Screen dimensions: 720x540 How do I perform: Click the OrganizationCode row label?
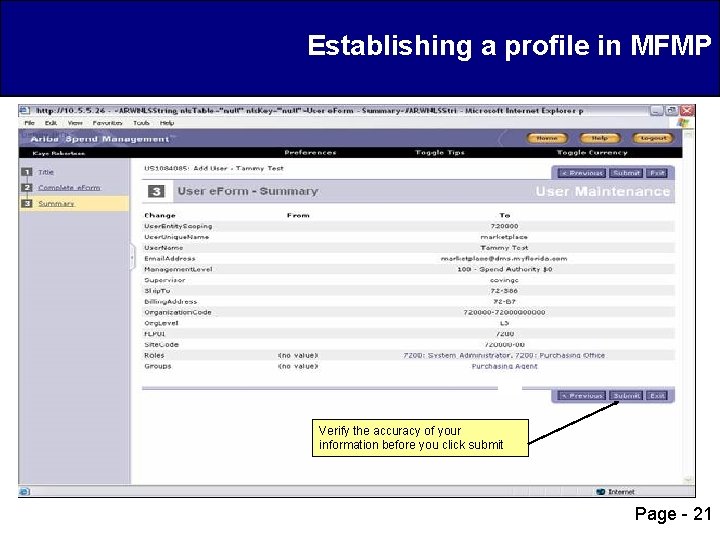(178, 312)
